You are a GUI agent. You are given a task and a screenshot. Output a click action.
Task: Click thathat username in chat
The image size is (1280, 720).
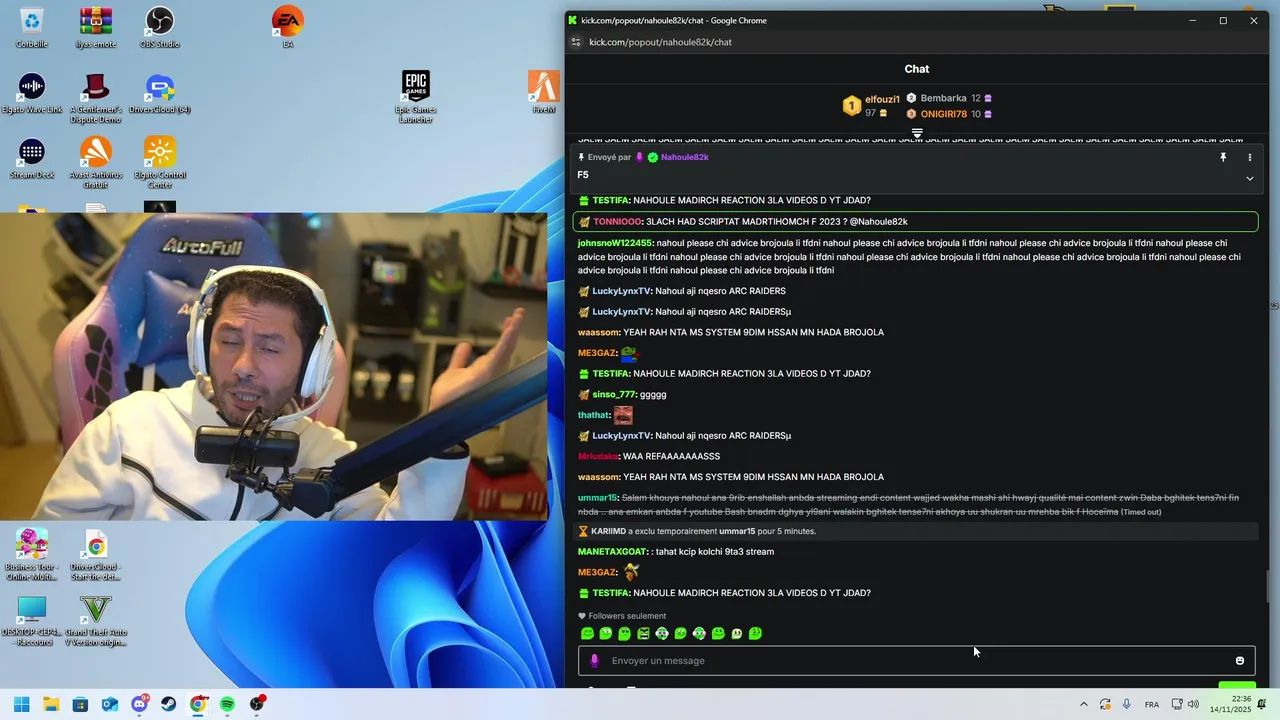[594, 415]
